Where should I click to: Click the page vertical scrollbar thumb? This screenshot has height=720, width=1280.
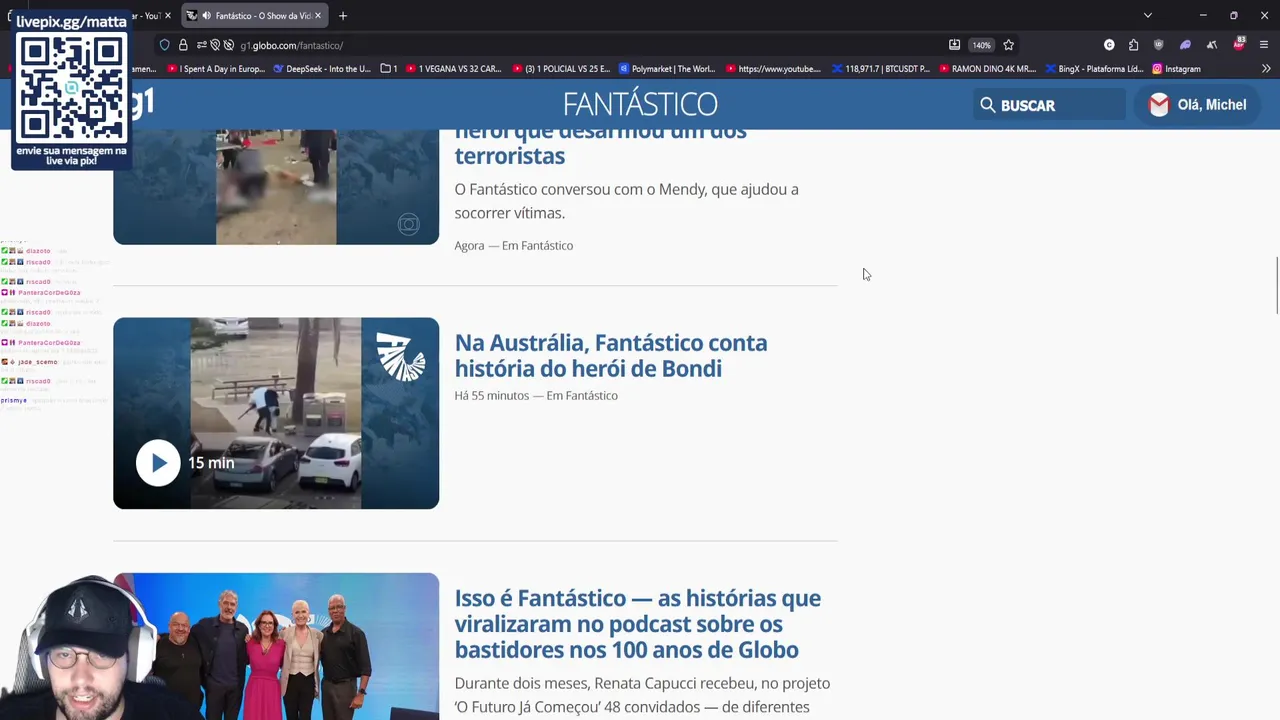1276,287
